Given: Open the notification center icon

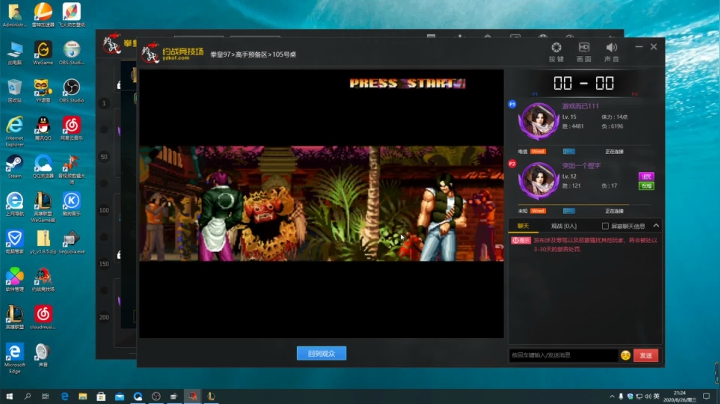Looking at the screenshot, I should [x=707, y=396].
